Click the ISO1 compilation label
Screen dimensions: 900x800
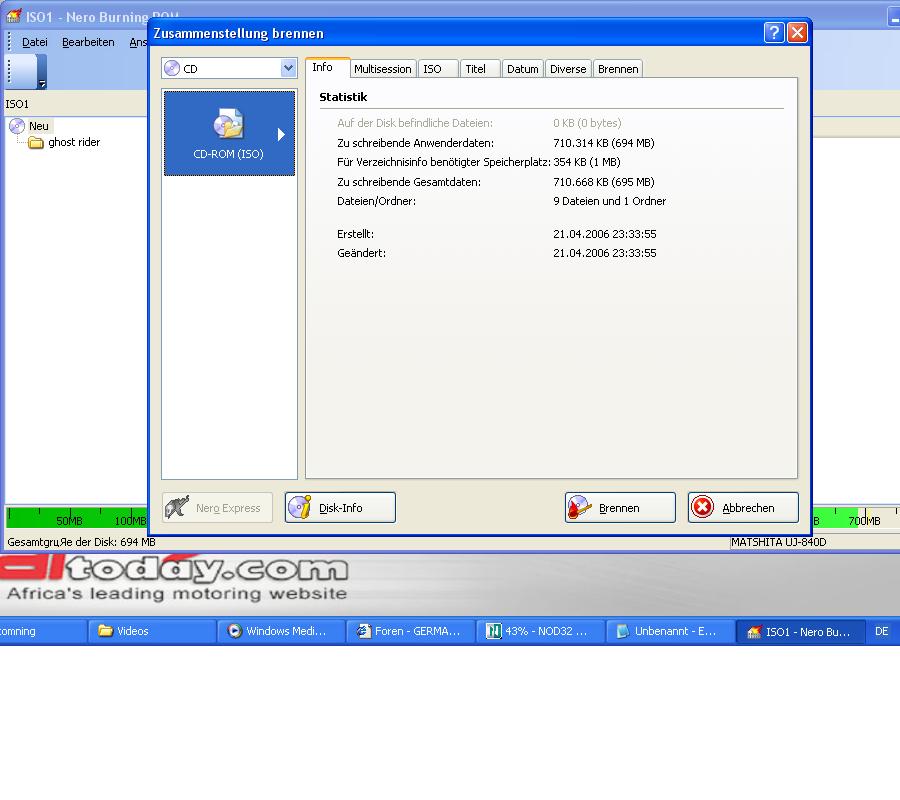point(17,104)
